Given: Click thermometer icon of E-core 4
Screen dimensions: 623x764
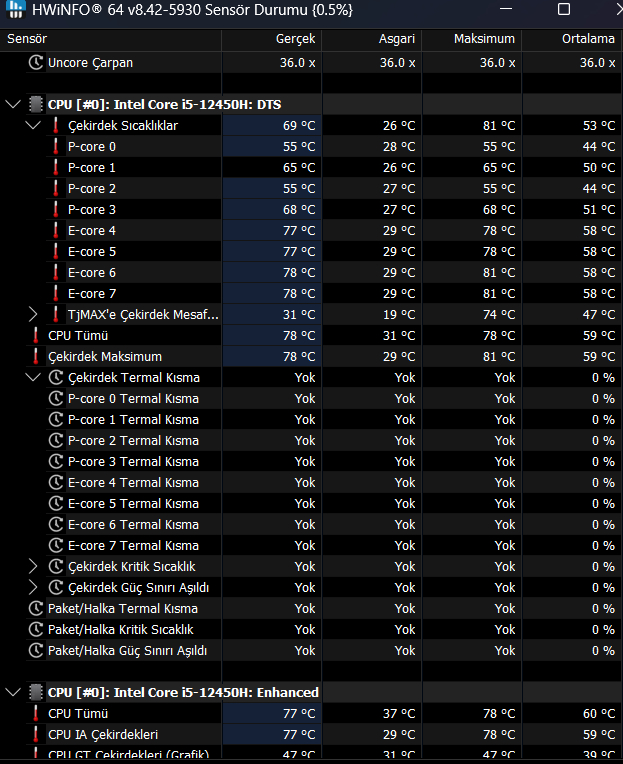Looking at the screenshot, I should click(56, 230).
